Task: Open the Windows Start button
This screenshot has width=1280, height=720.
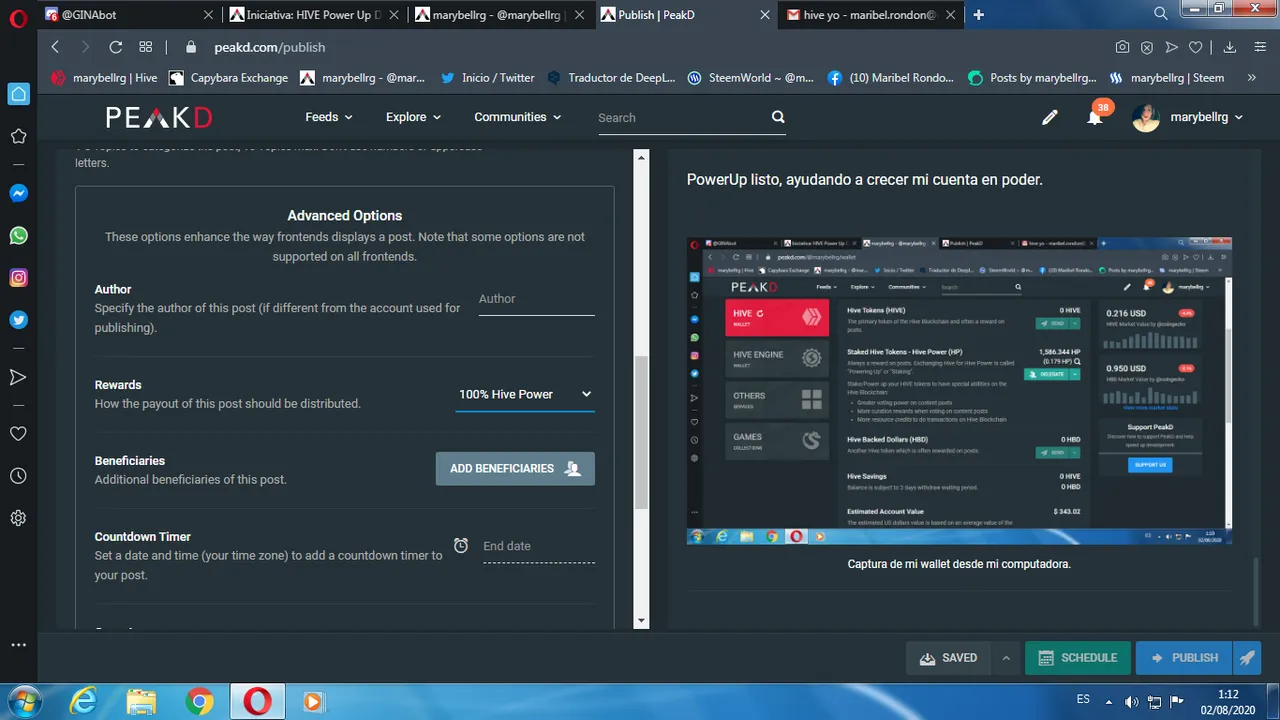Action: click(23, 701)
